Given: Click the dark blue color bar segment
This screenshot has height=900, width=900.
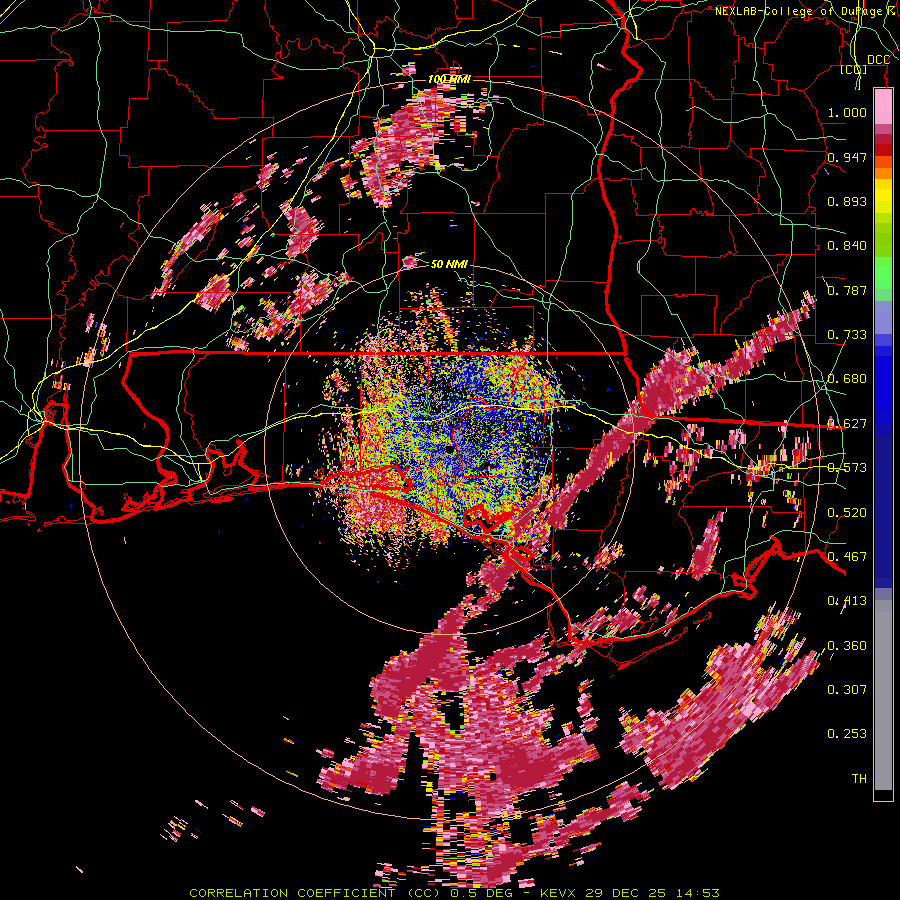Looking at the screenshot, I should pos(883,508).
